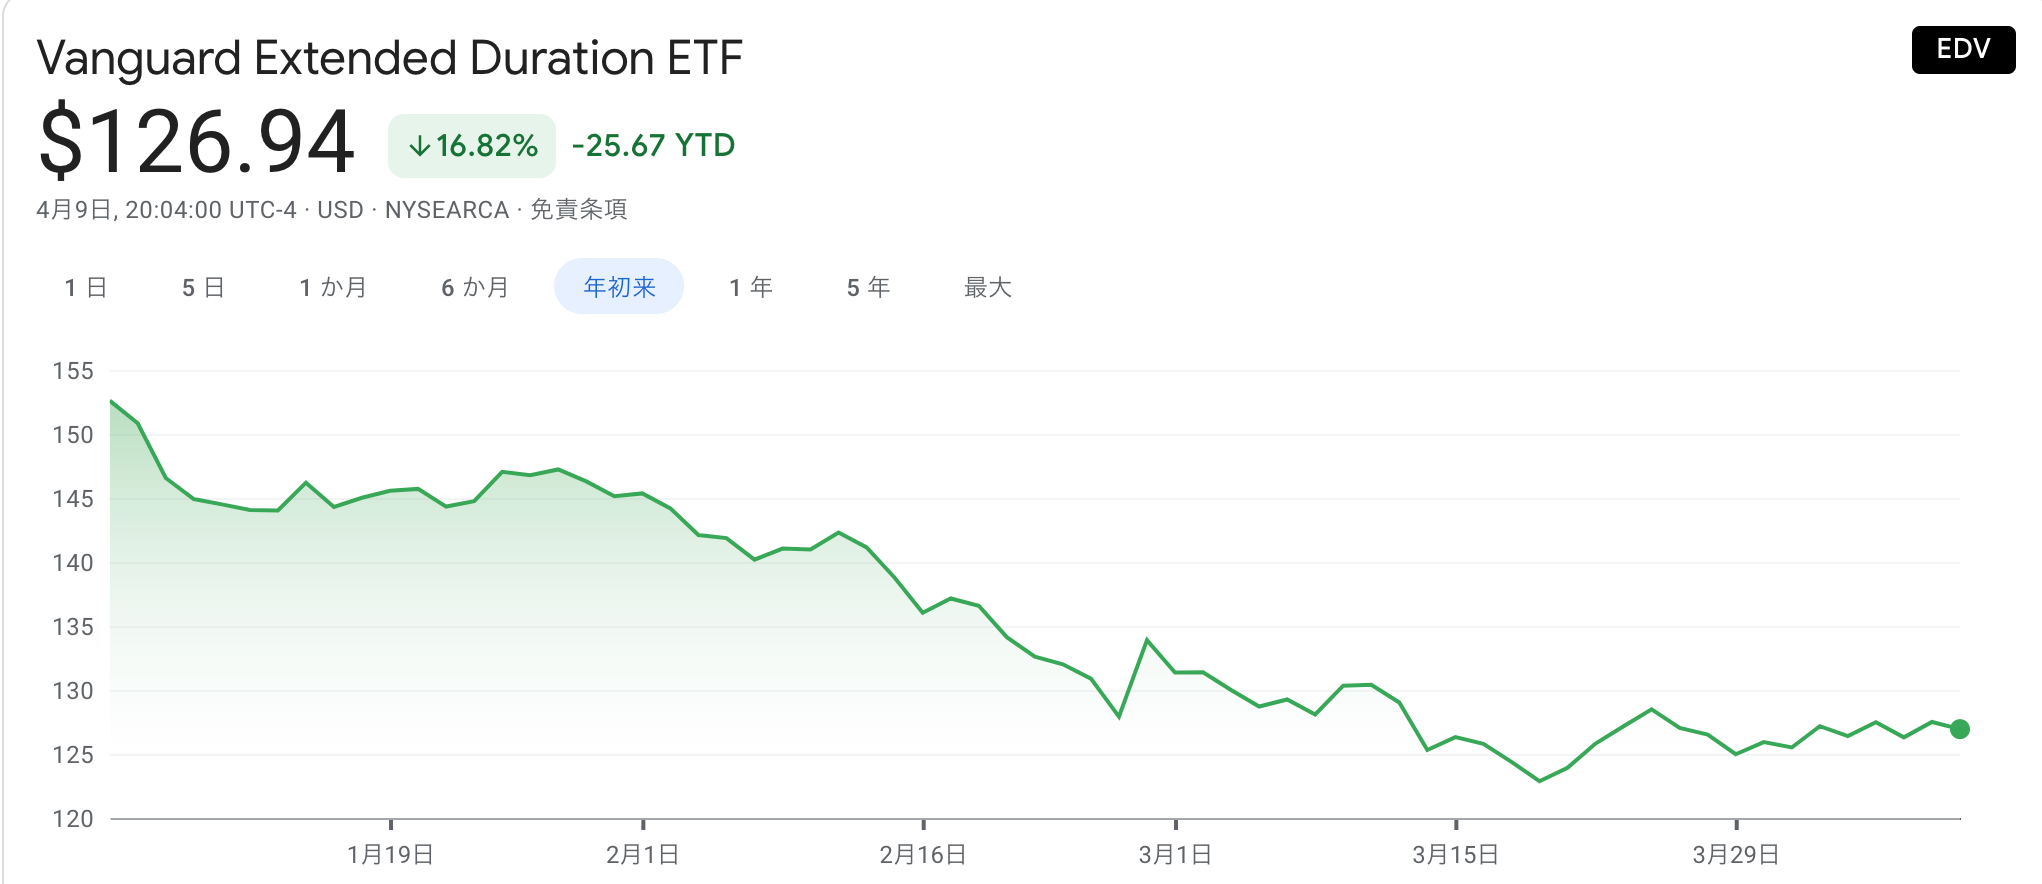Switch to the 5 日 range tab
This screenshot has width=2042, height=884.
(203, 288)
